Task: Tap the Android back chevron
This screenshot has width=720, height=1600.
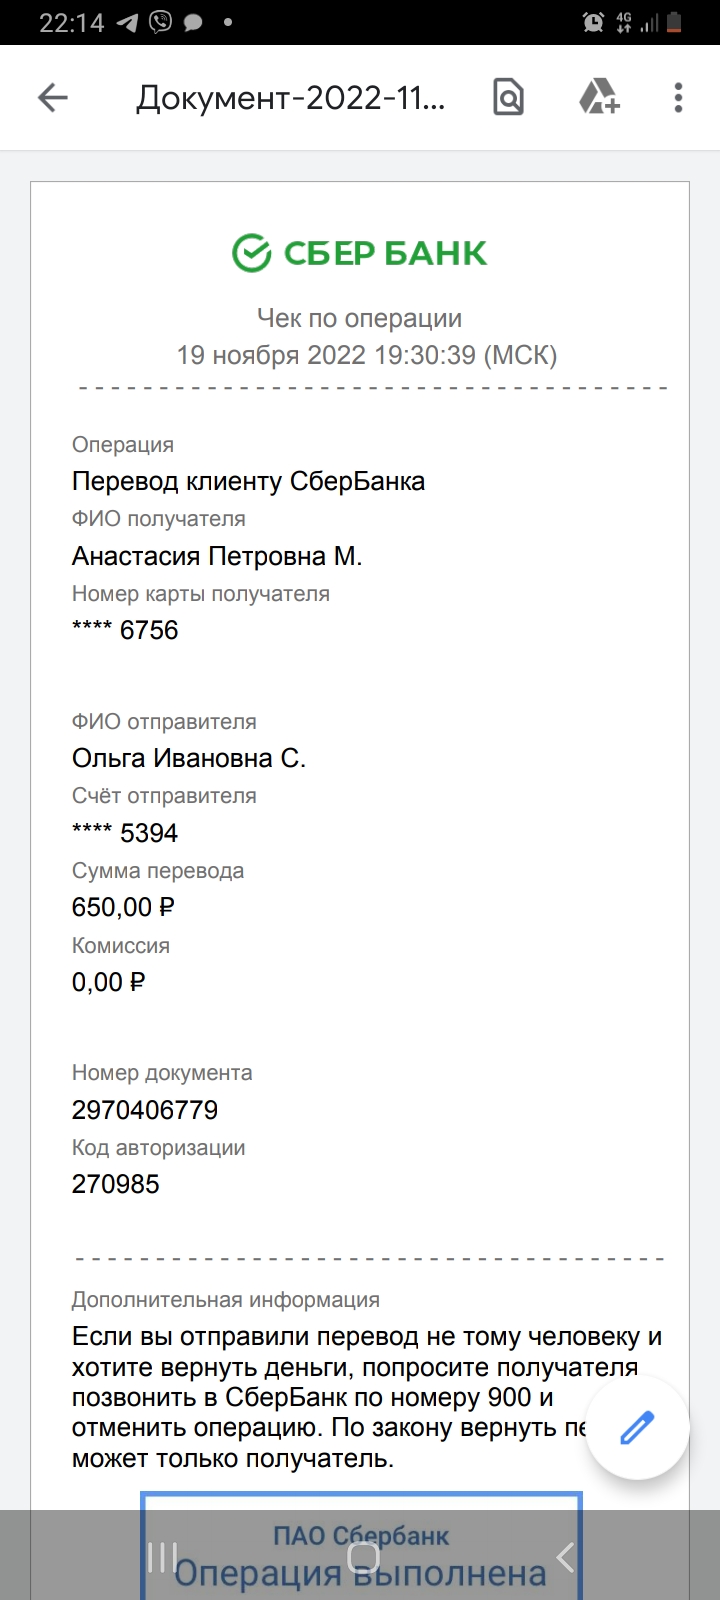Action: (565, 1557)
